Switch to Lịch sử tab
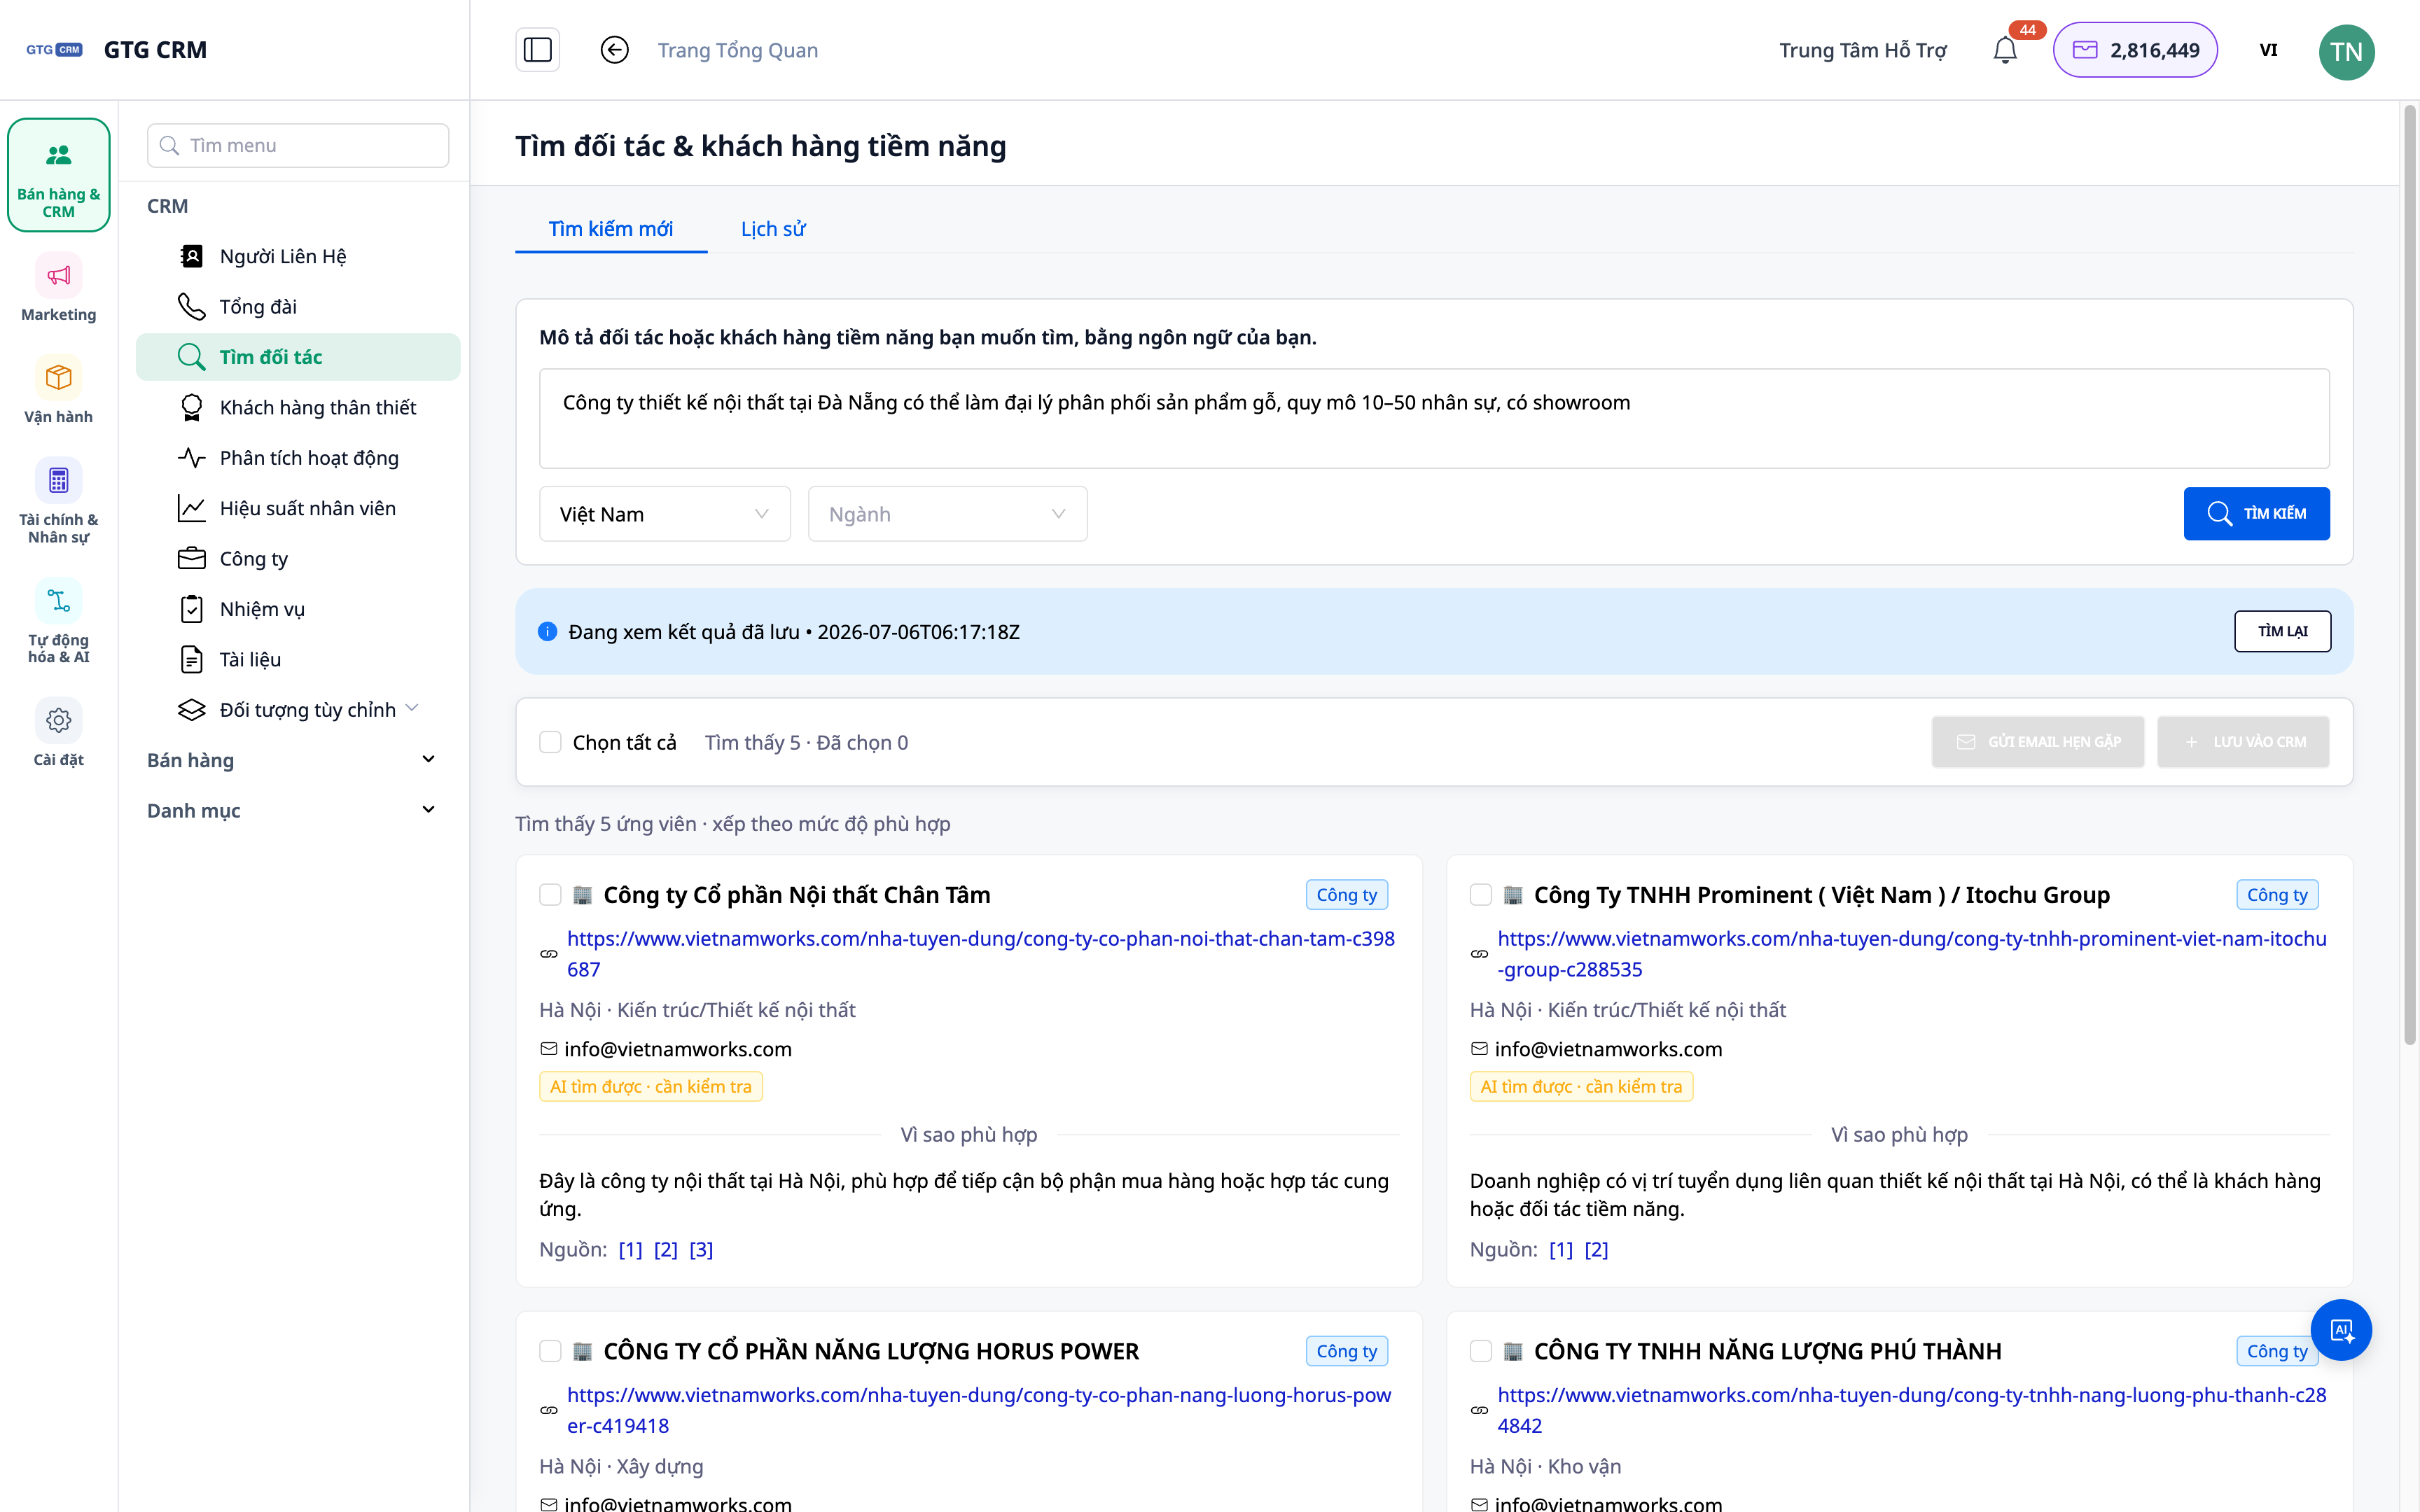This screenshot has width=2420, height=1512. (x=773, y=229)
